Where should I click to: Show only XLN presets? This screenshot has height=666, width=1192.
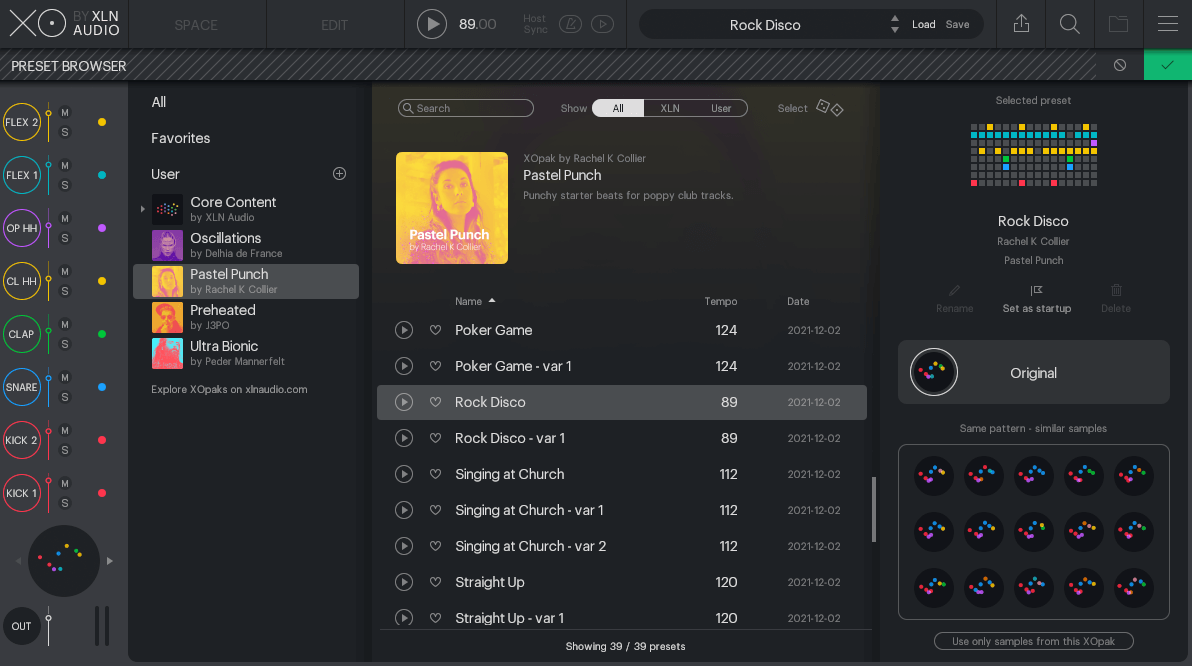pyautogui.click(x=670, y=108)
